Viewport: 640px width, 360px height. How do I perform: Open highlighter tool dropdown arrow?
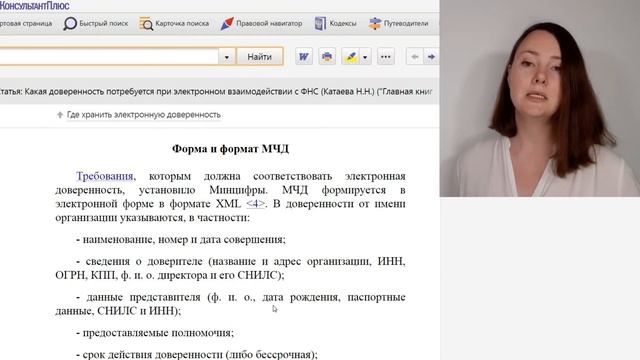coord(365,57)
